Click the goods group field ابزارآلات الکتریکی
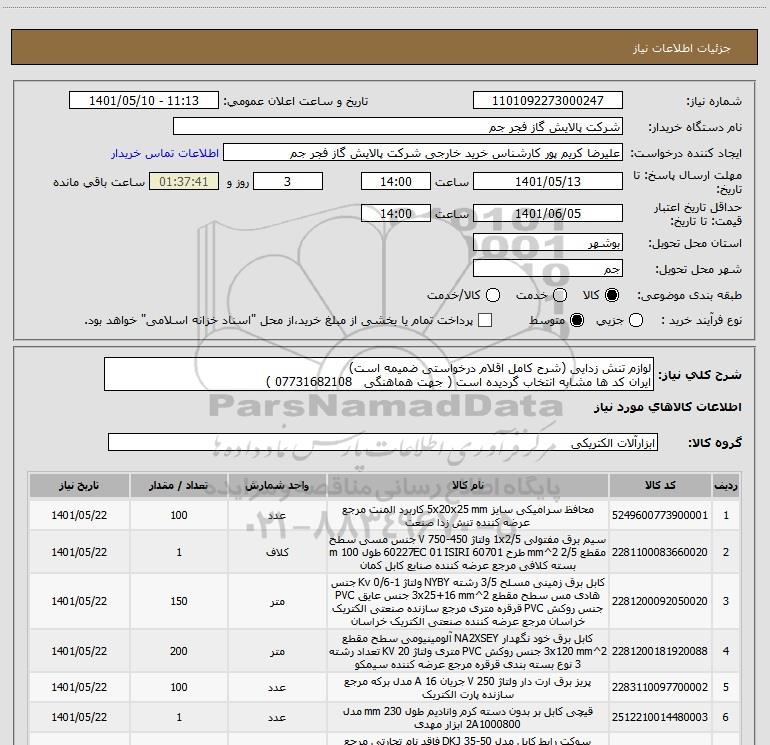This screenshot has height=745, width=770. pyautogui.click(x=383, y=442)
